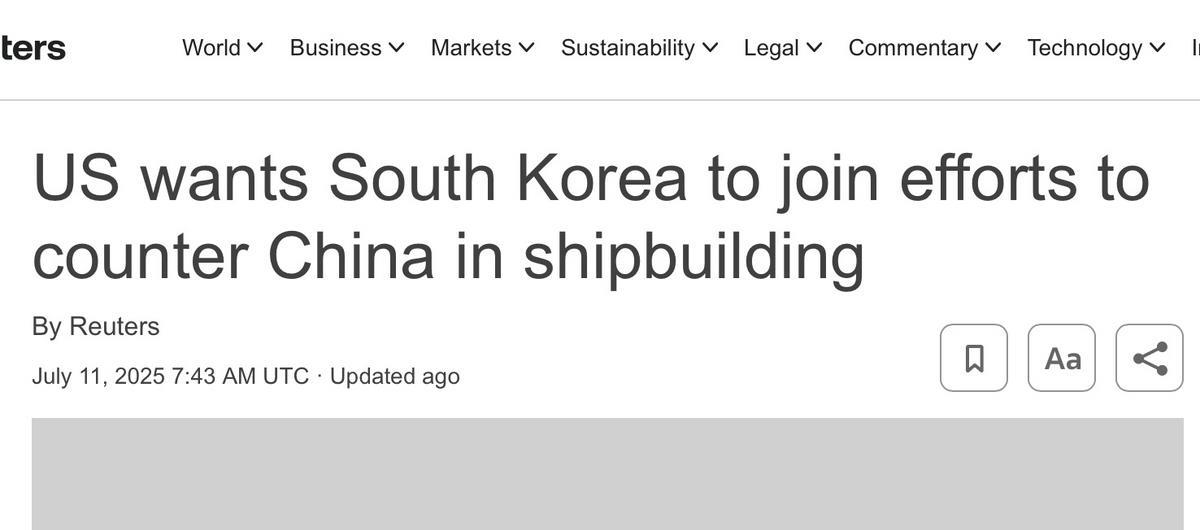The height and width of the screenshot is (530, 1200).
Task: Click the Reuters logo
Action: tap(32, 48)
